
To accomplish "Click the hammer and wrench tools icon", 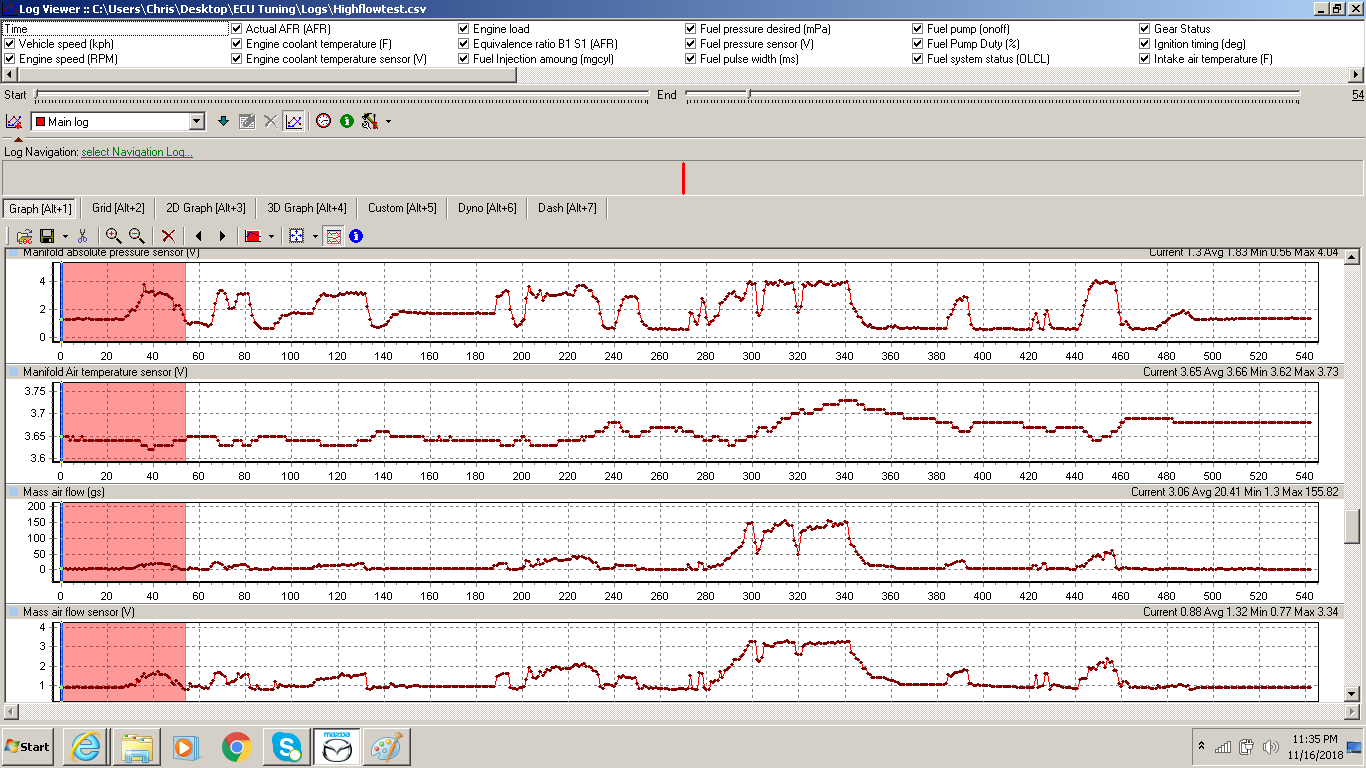I will [370, 121].
